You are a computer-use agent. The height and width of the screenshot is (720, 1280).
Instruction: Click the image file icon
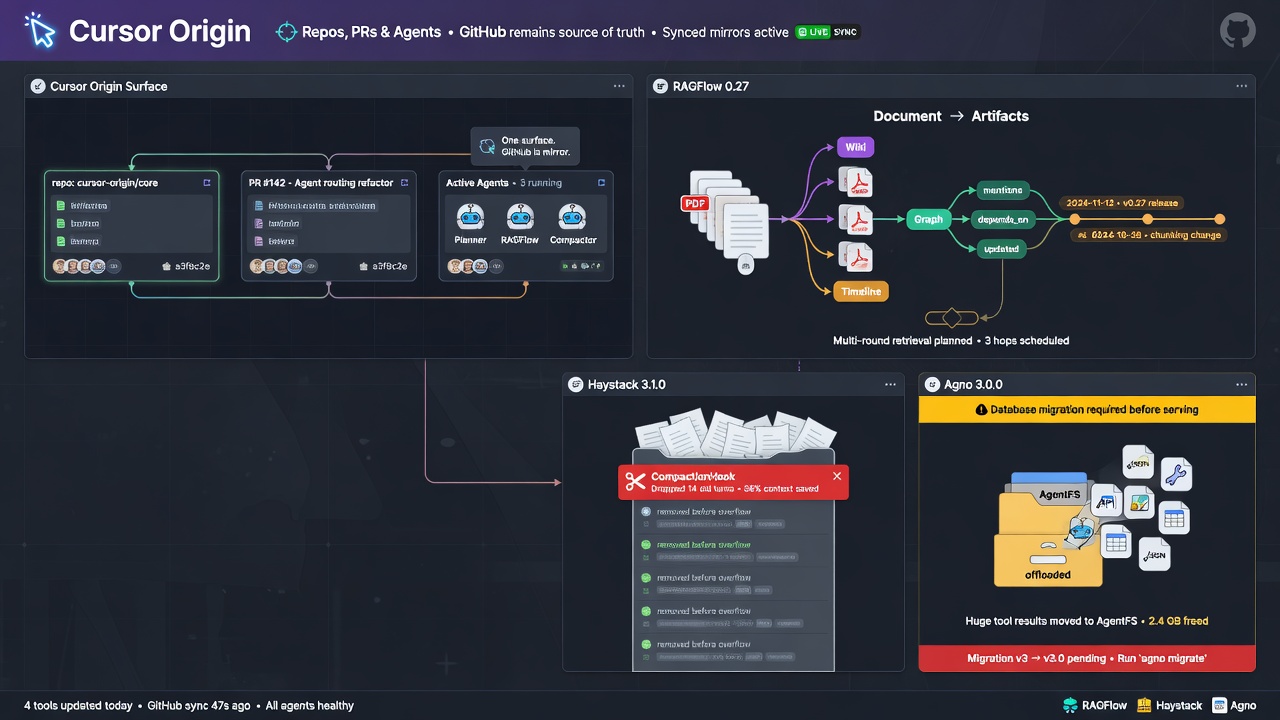tap(1139, 502)
